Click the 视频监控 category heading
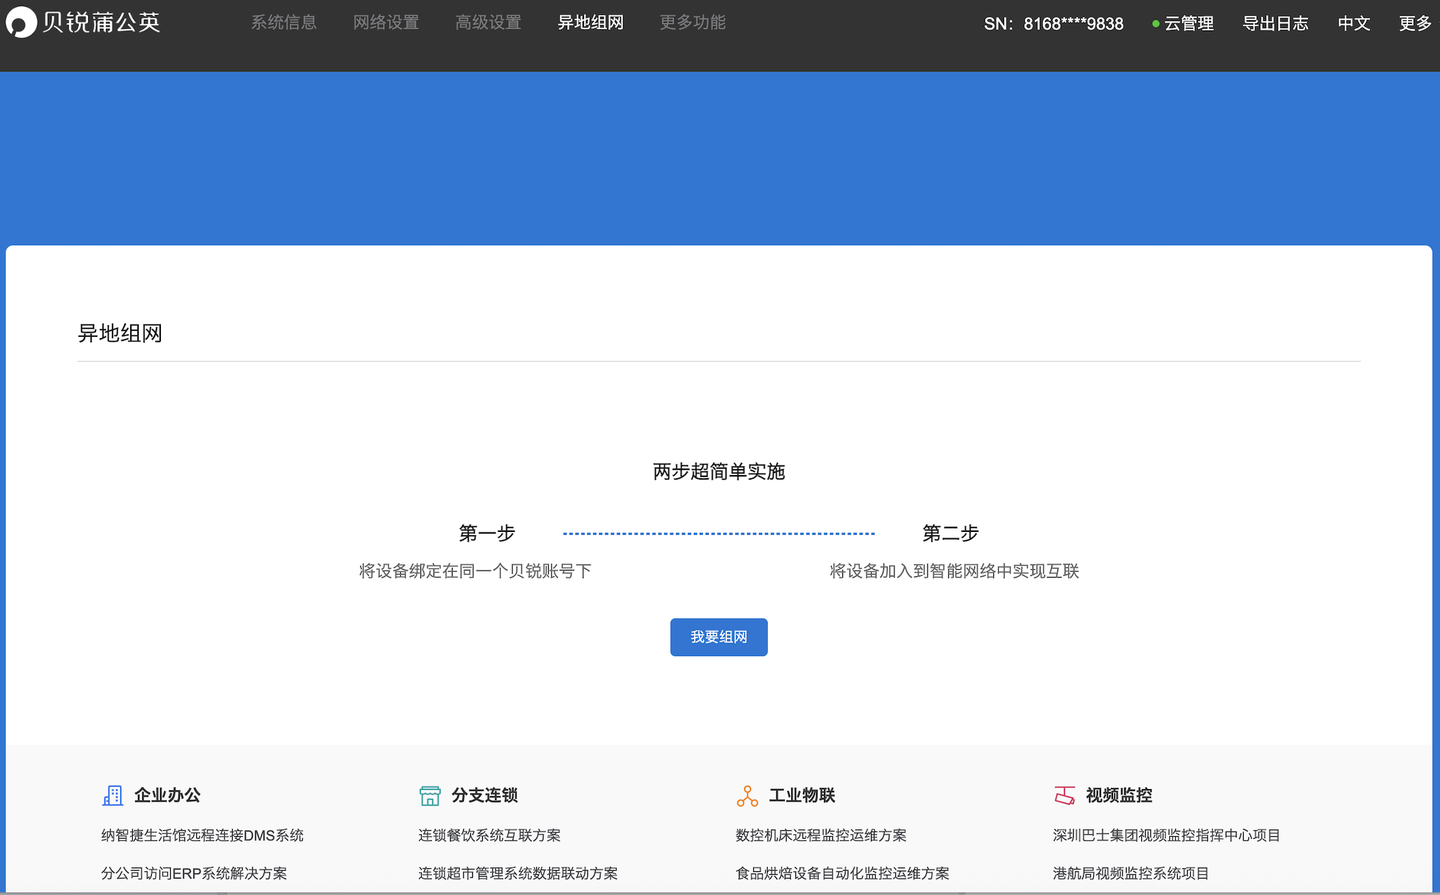 (x=1119, y=795)
